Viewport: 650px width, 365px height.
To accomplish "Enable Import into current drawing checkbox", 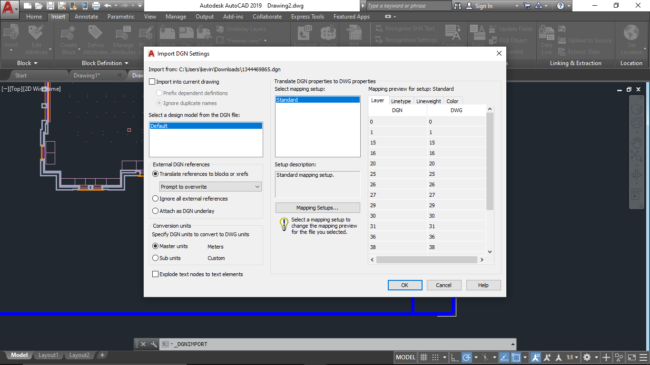I will 152,82.
